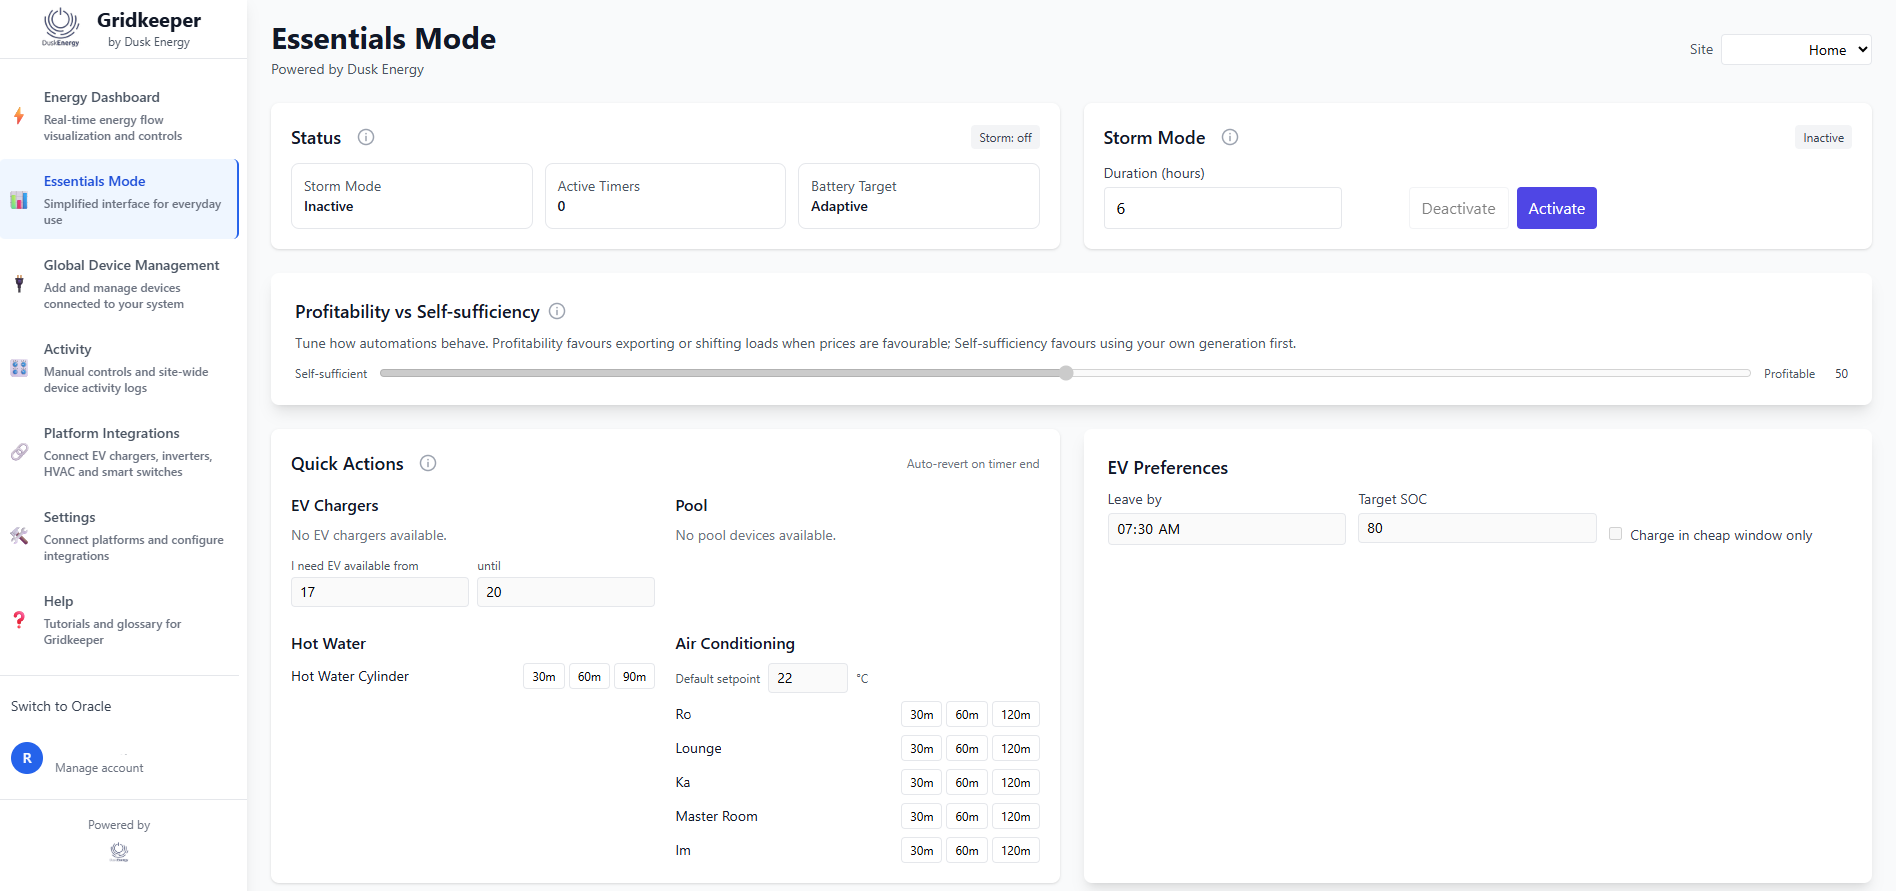Run Master Room AC for 120m
1896x891 pixels.
(x=1016, y=817)
